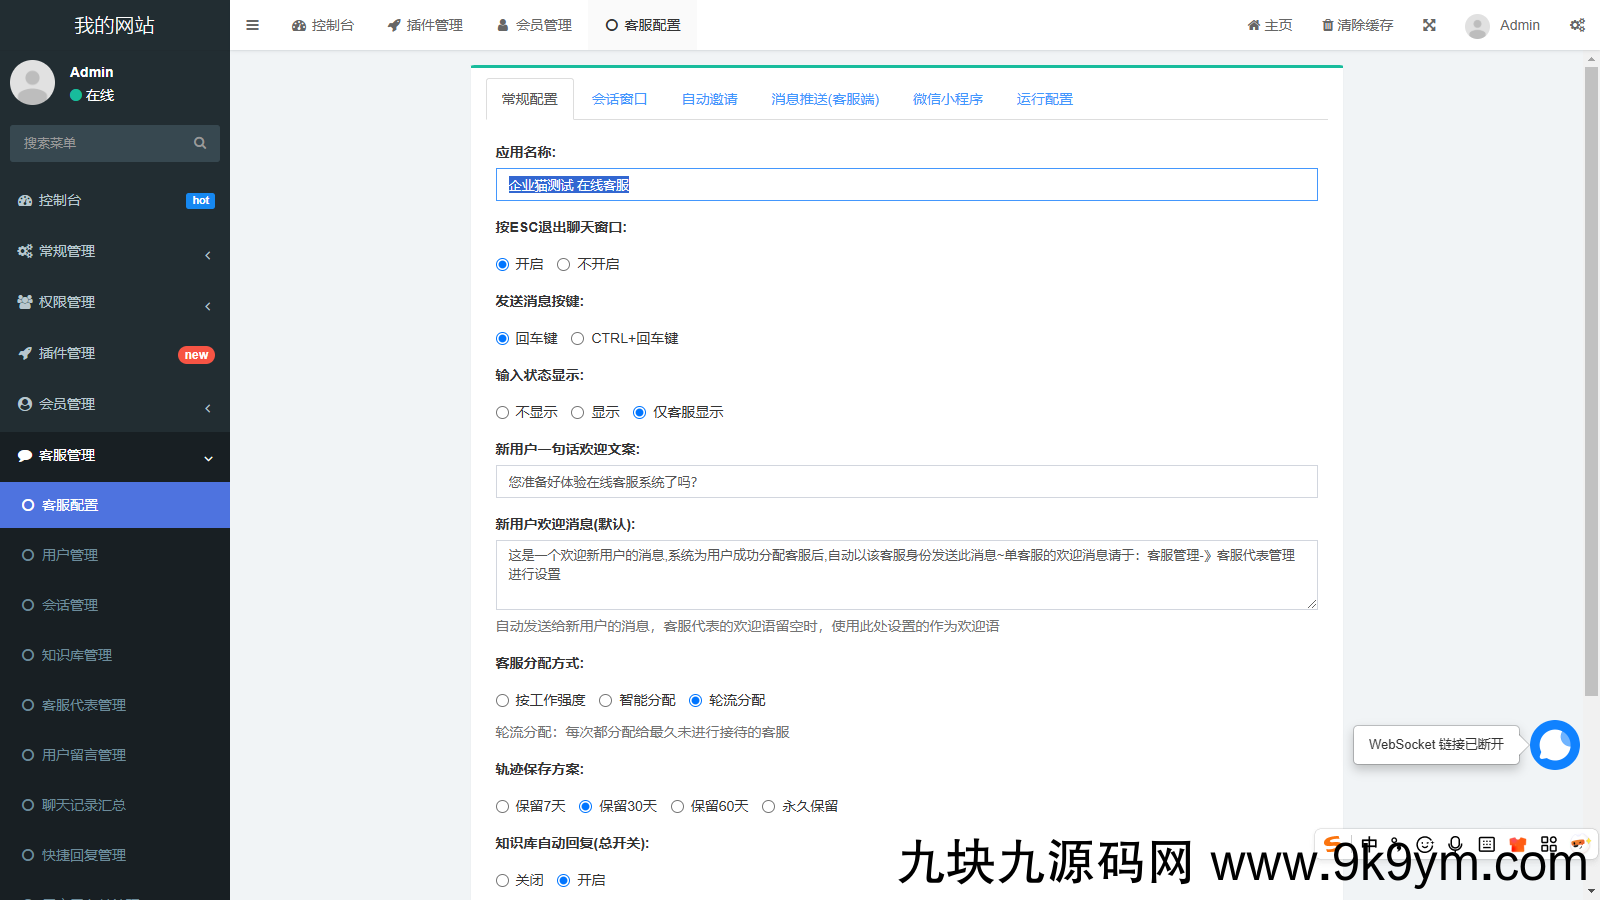
Task: Select 不开启 for ESC exit chat option
Action: [x=564, y=265]
